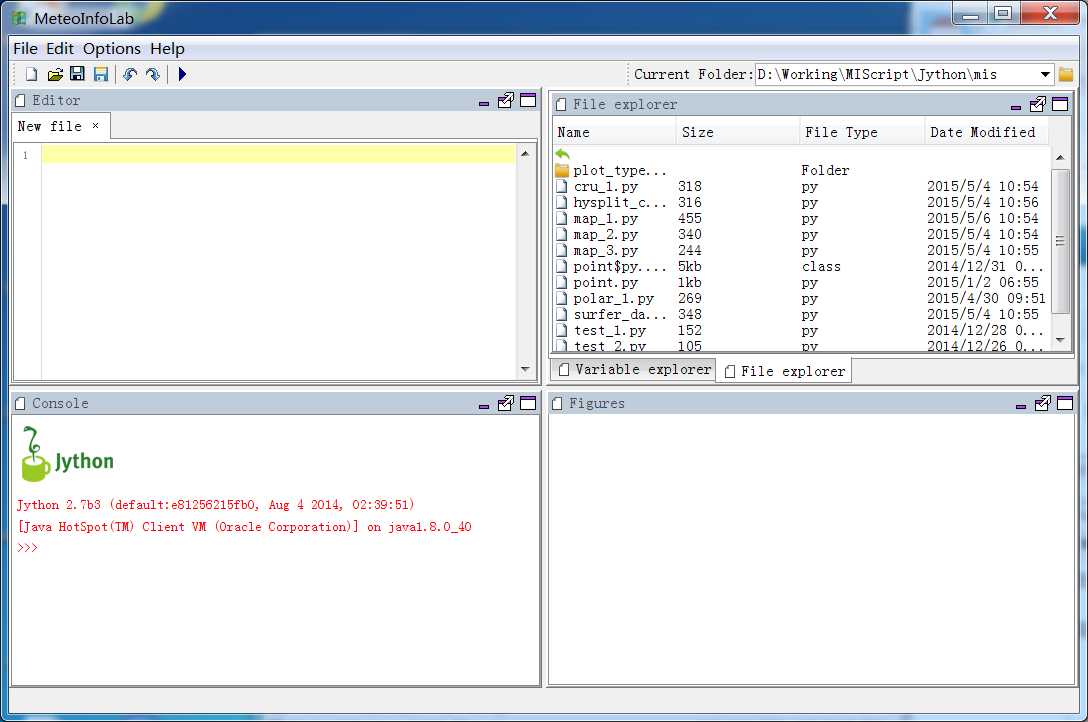The height and width of the screenshot is (722, 1088).
Task: Click the editor scroll down arrow
Action: (525, 369)
